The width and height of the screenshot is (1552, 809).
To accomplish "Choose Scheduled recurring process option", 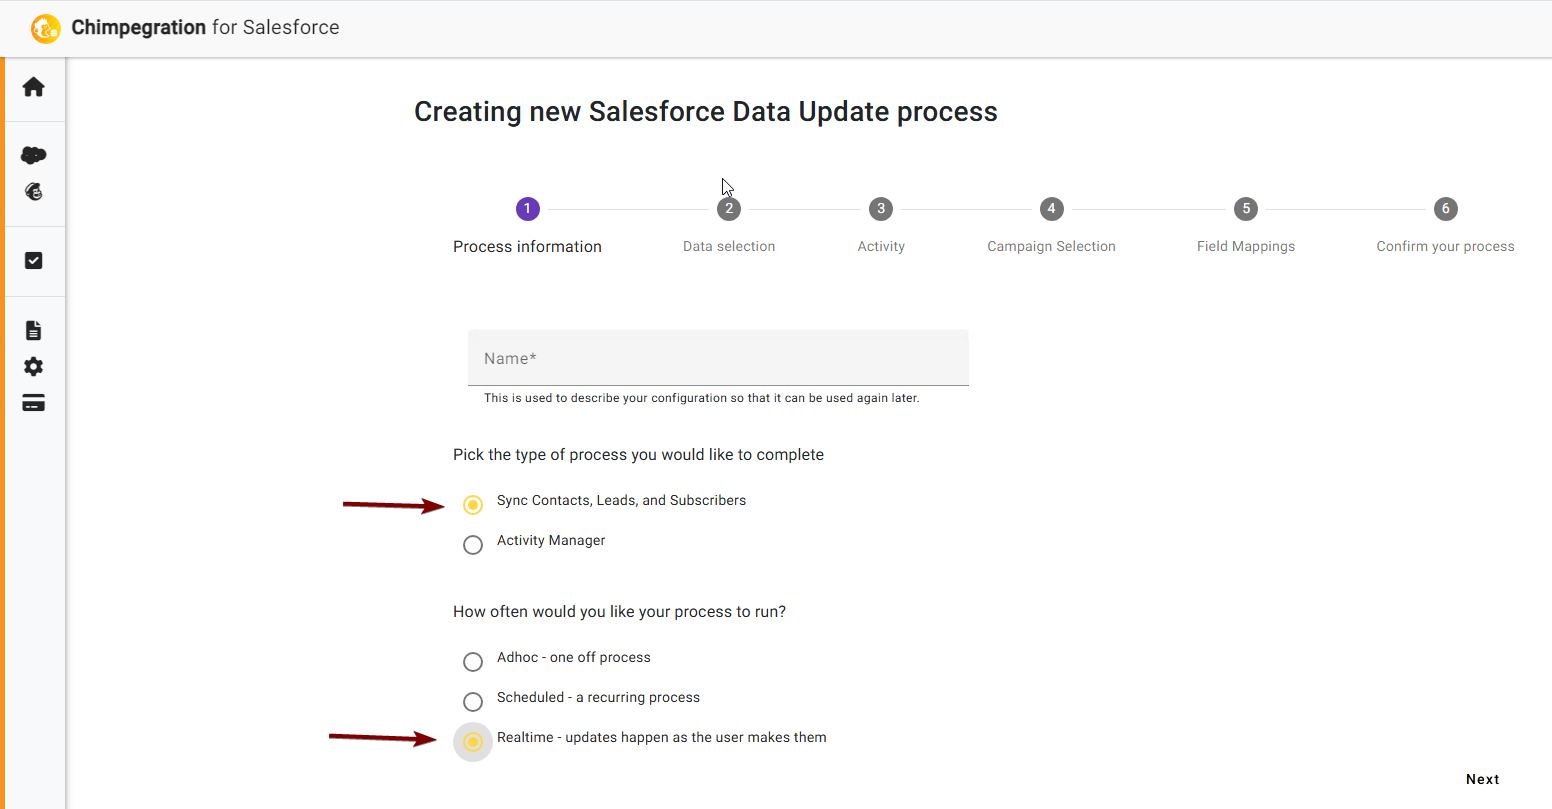I will coord(473,702).
